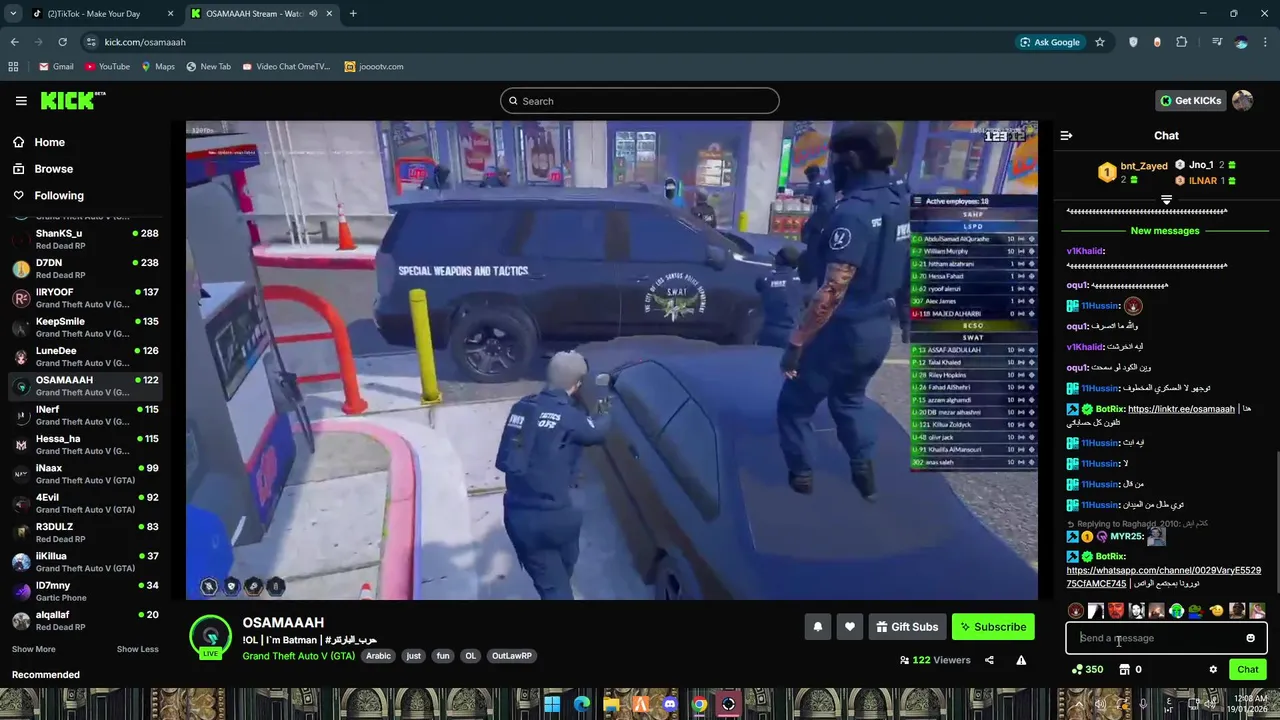Open chat settings gear icon
The image size is (1280, 720).
point(1213,670)
